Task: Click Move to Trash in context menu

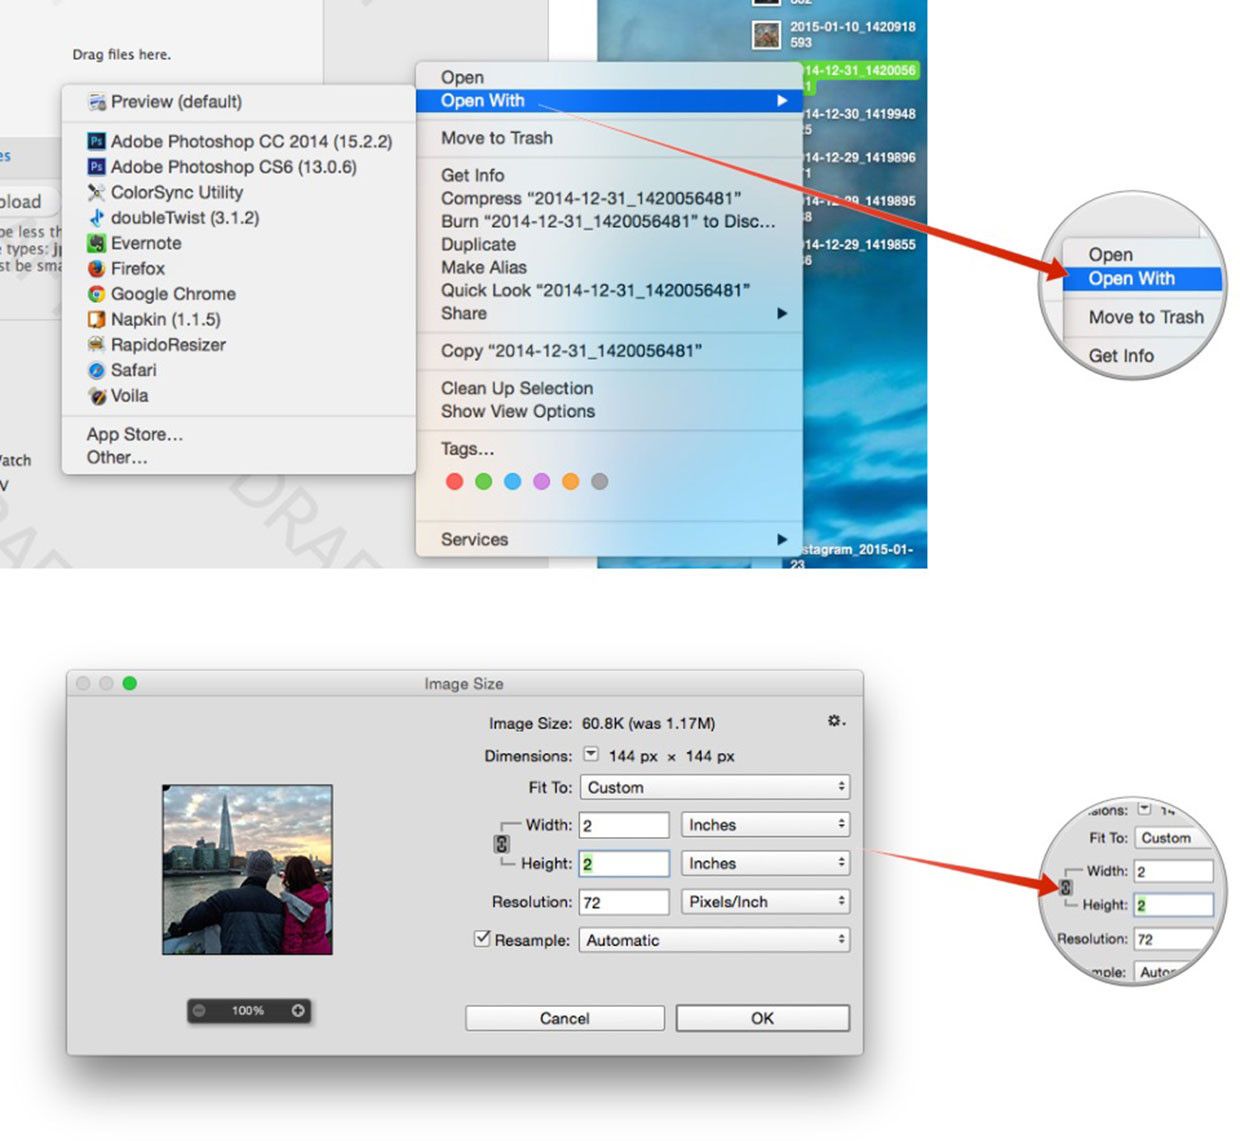Action: [x=497, y=138]
